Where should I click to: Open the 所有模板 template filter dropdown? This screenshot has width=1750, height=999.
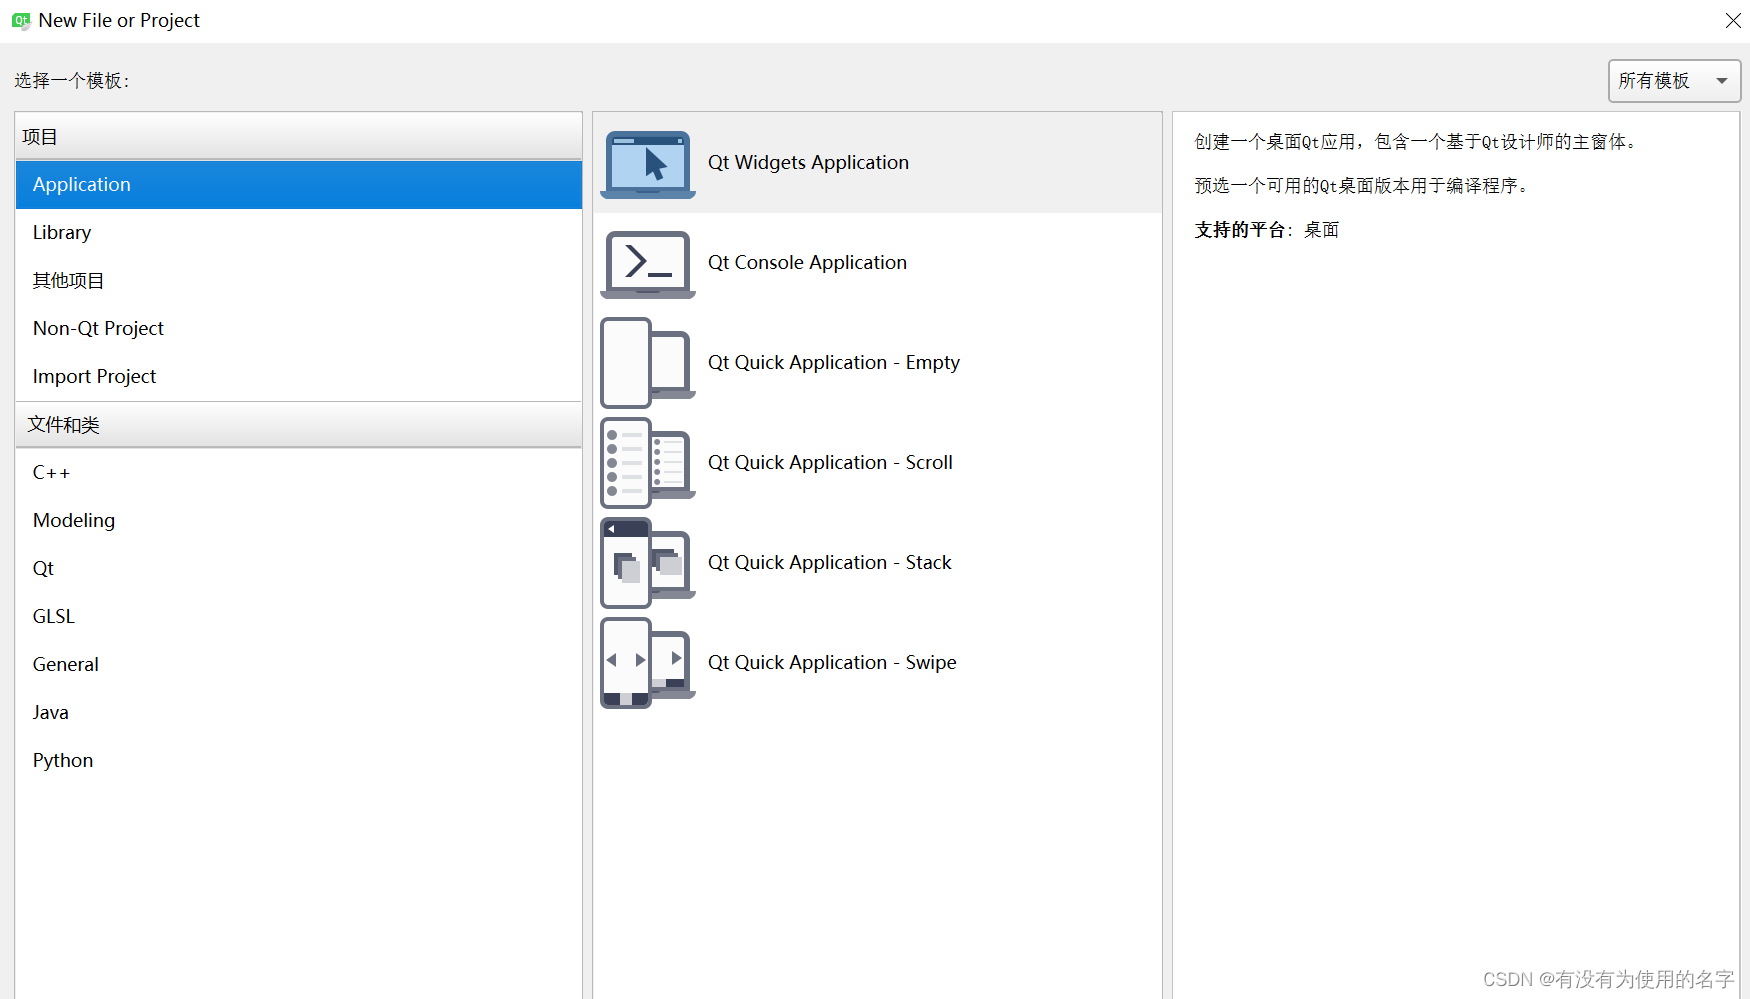[1674, 81]
